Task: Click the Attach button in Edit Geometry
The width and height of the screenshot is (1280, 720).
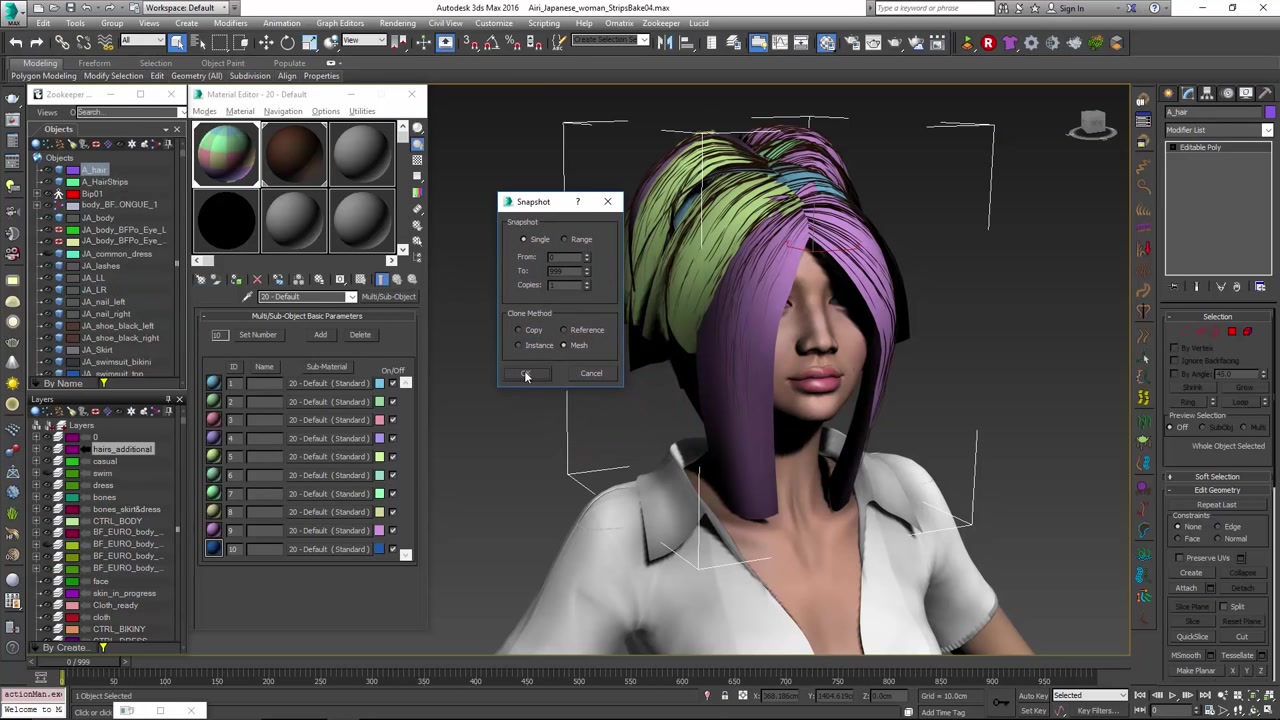Action: (x=1186, y=588)
